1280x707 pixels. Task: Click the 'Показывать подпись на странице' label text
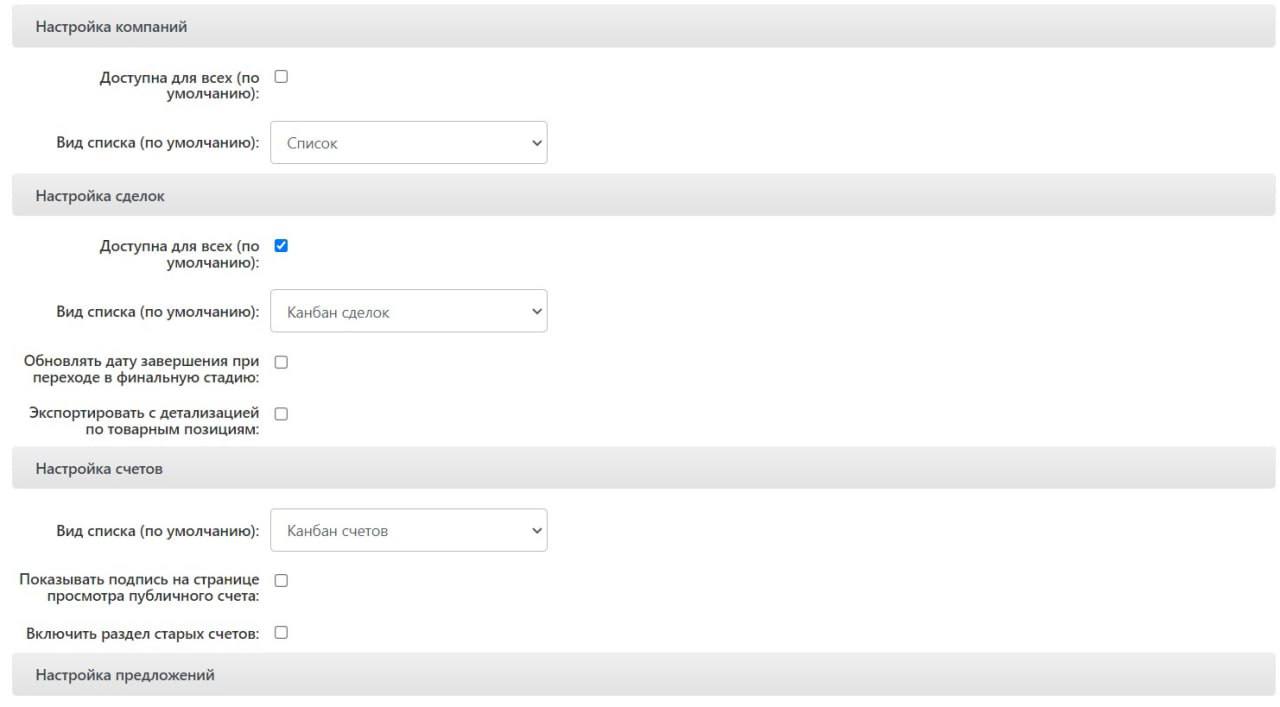click(x=139, y=587)
